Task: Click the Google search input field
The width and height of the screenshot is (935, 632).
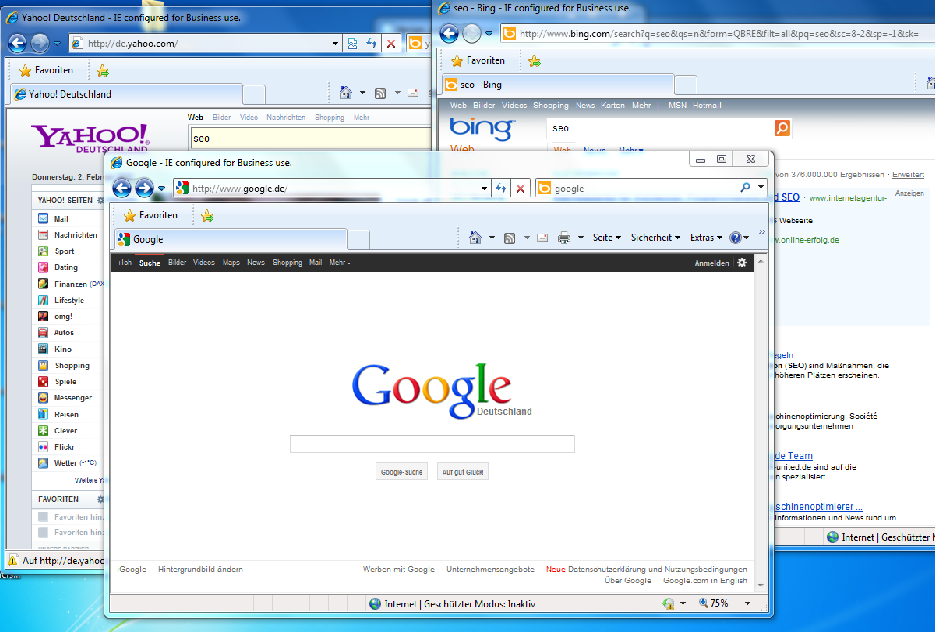Action: tap(432, 444)
